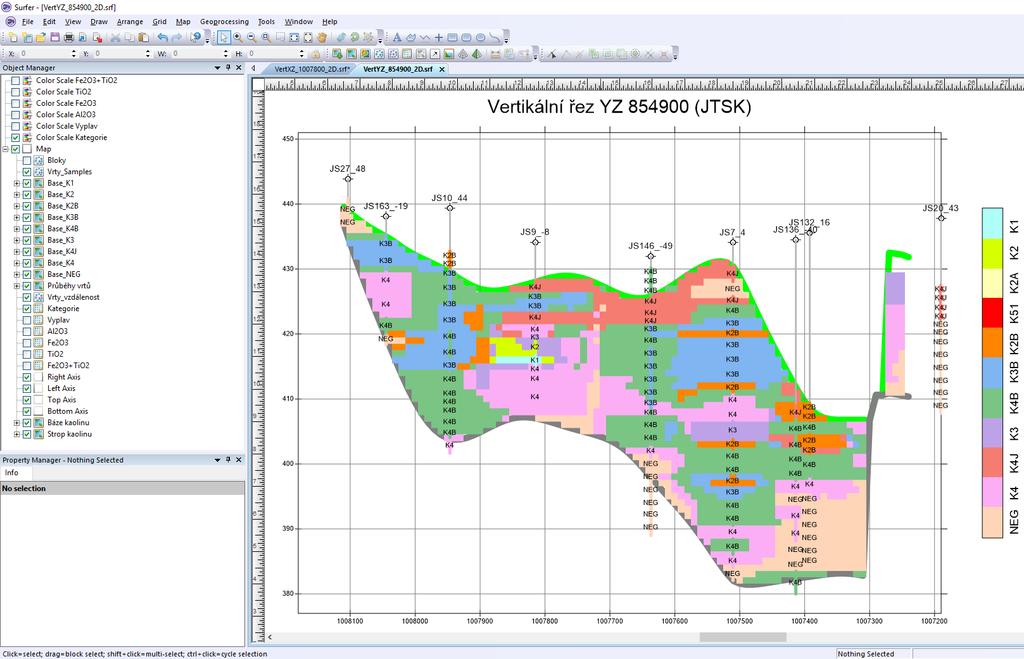1024x659 pixels.
Task: Open the Object Manager panel options dropdown
Action: (217, 67)
